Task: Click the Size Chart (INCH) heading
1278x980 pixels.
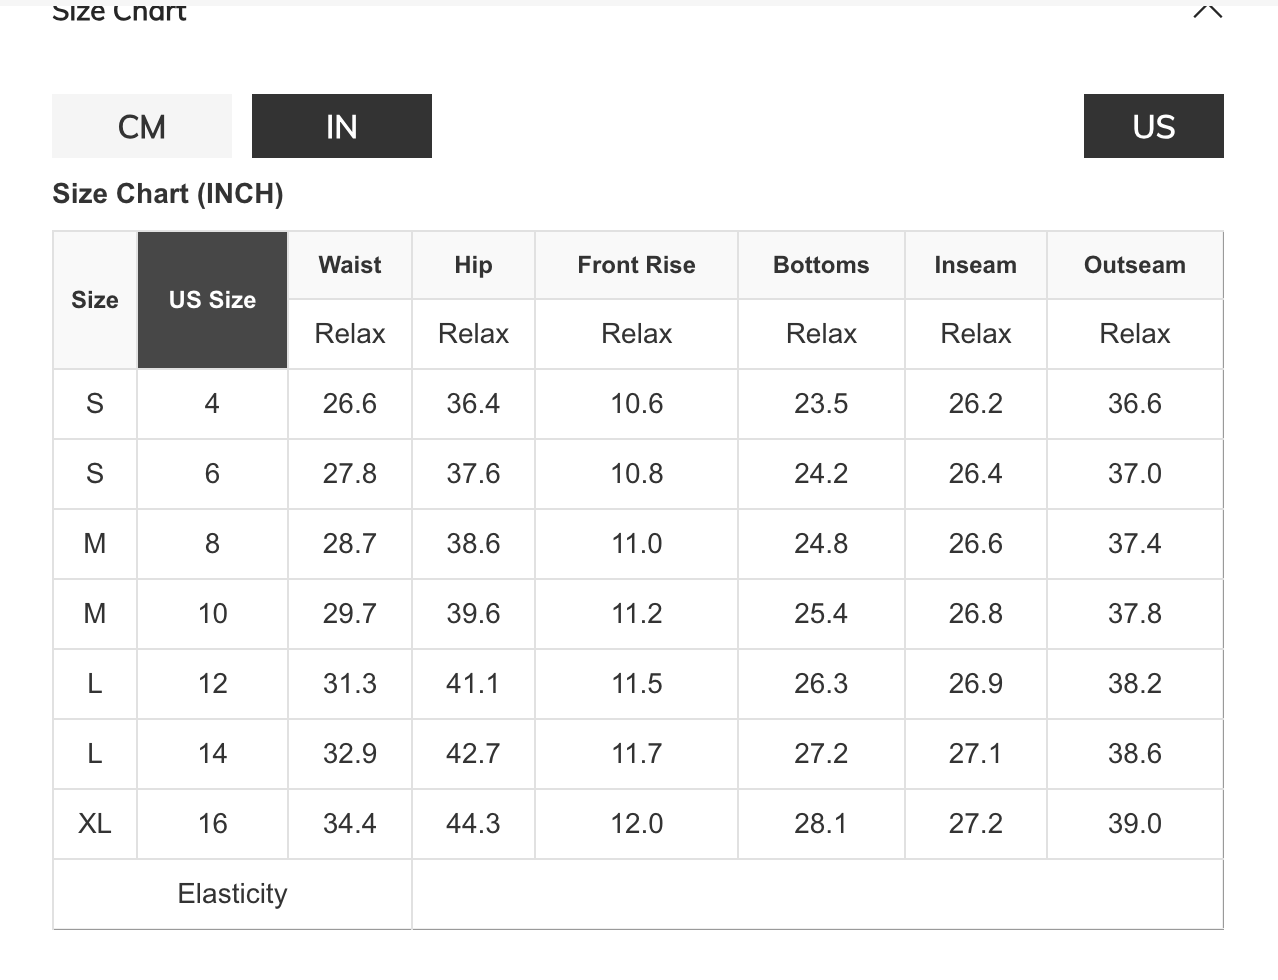Action: pyautogui.click(x=168, y=193)
